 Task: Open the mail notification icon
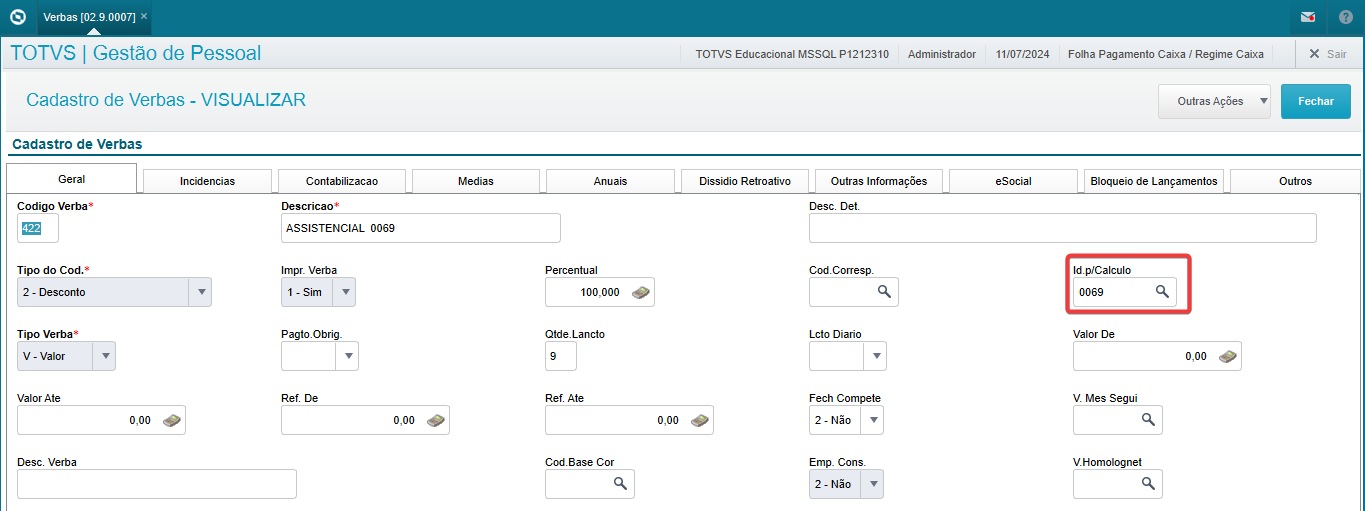click(1307, 17)
